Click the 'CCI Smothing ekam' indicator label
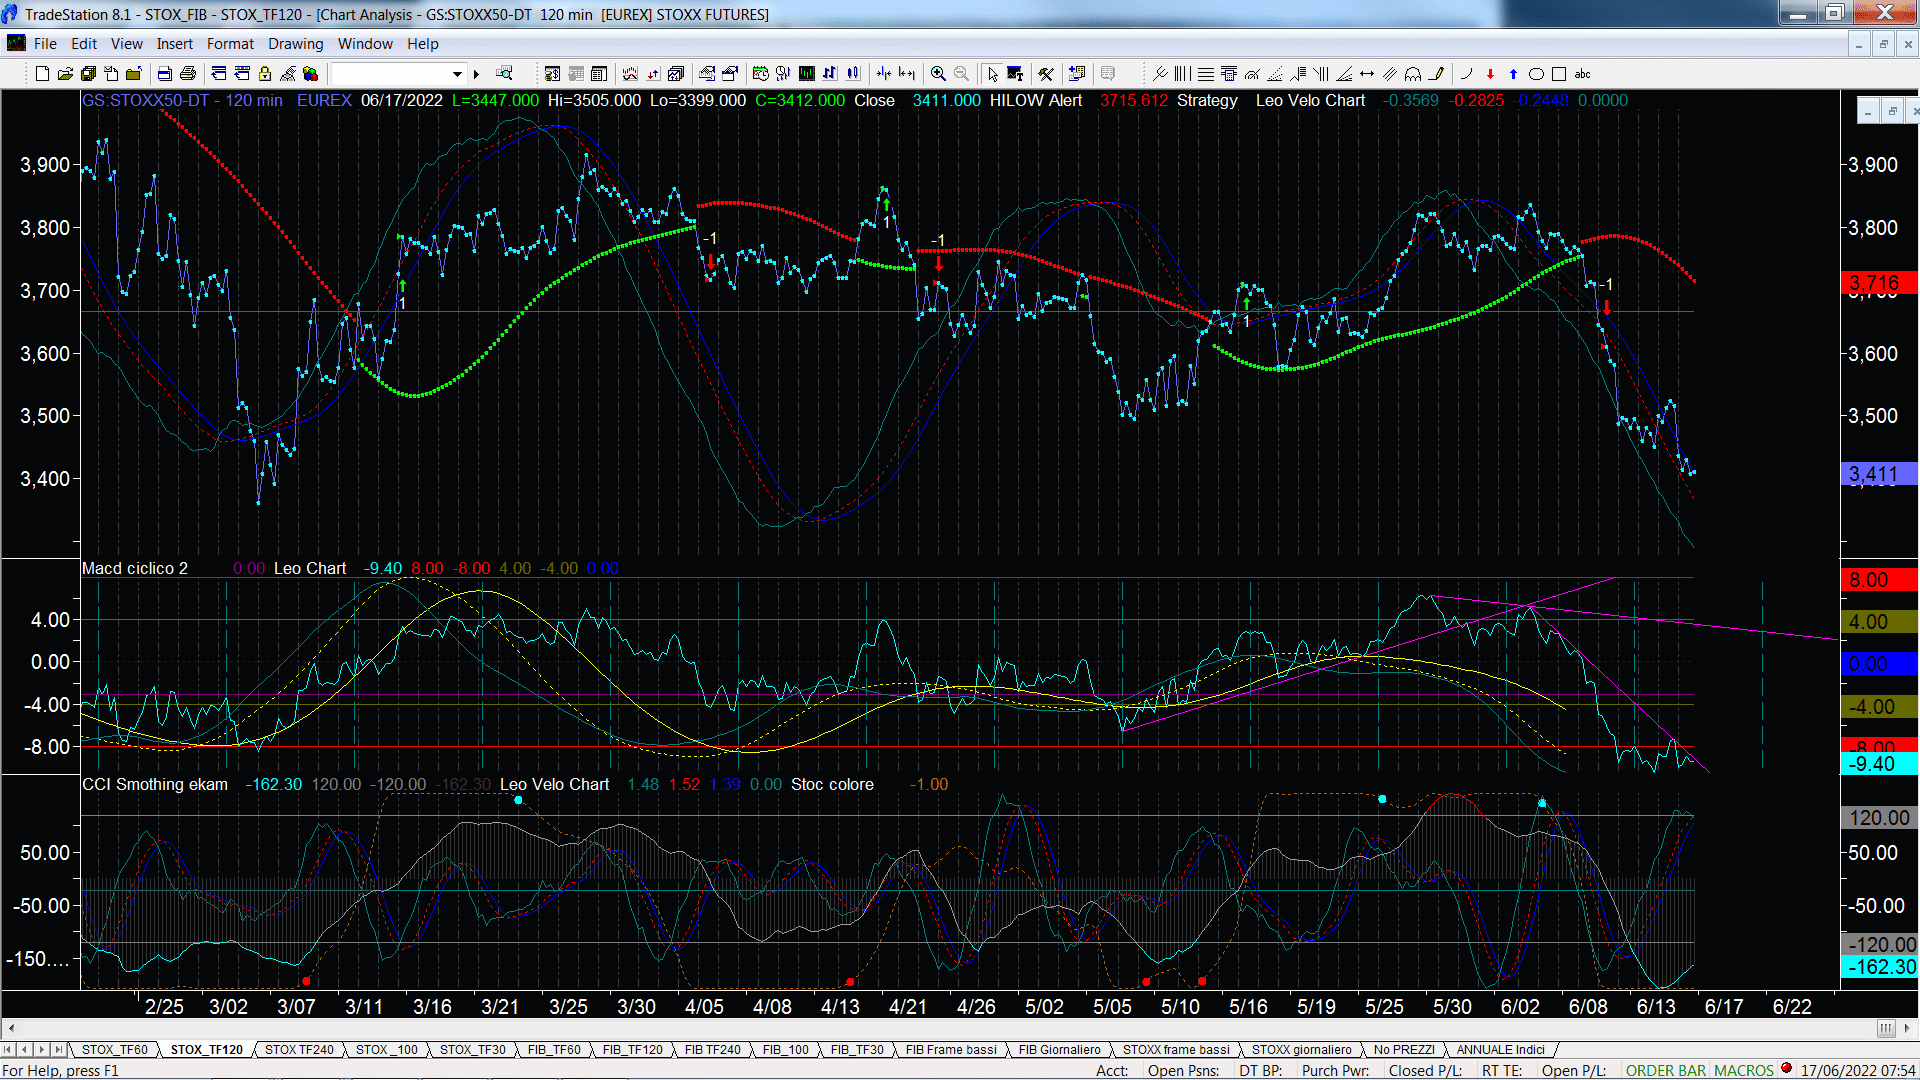The image size is (1920, 1080). [155, 784]
